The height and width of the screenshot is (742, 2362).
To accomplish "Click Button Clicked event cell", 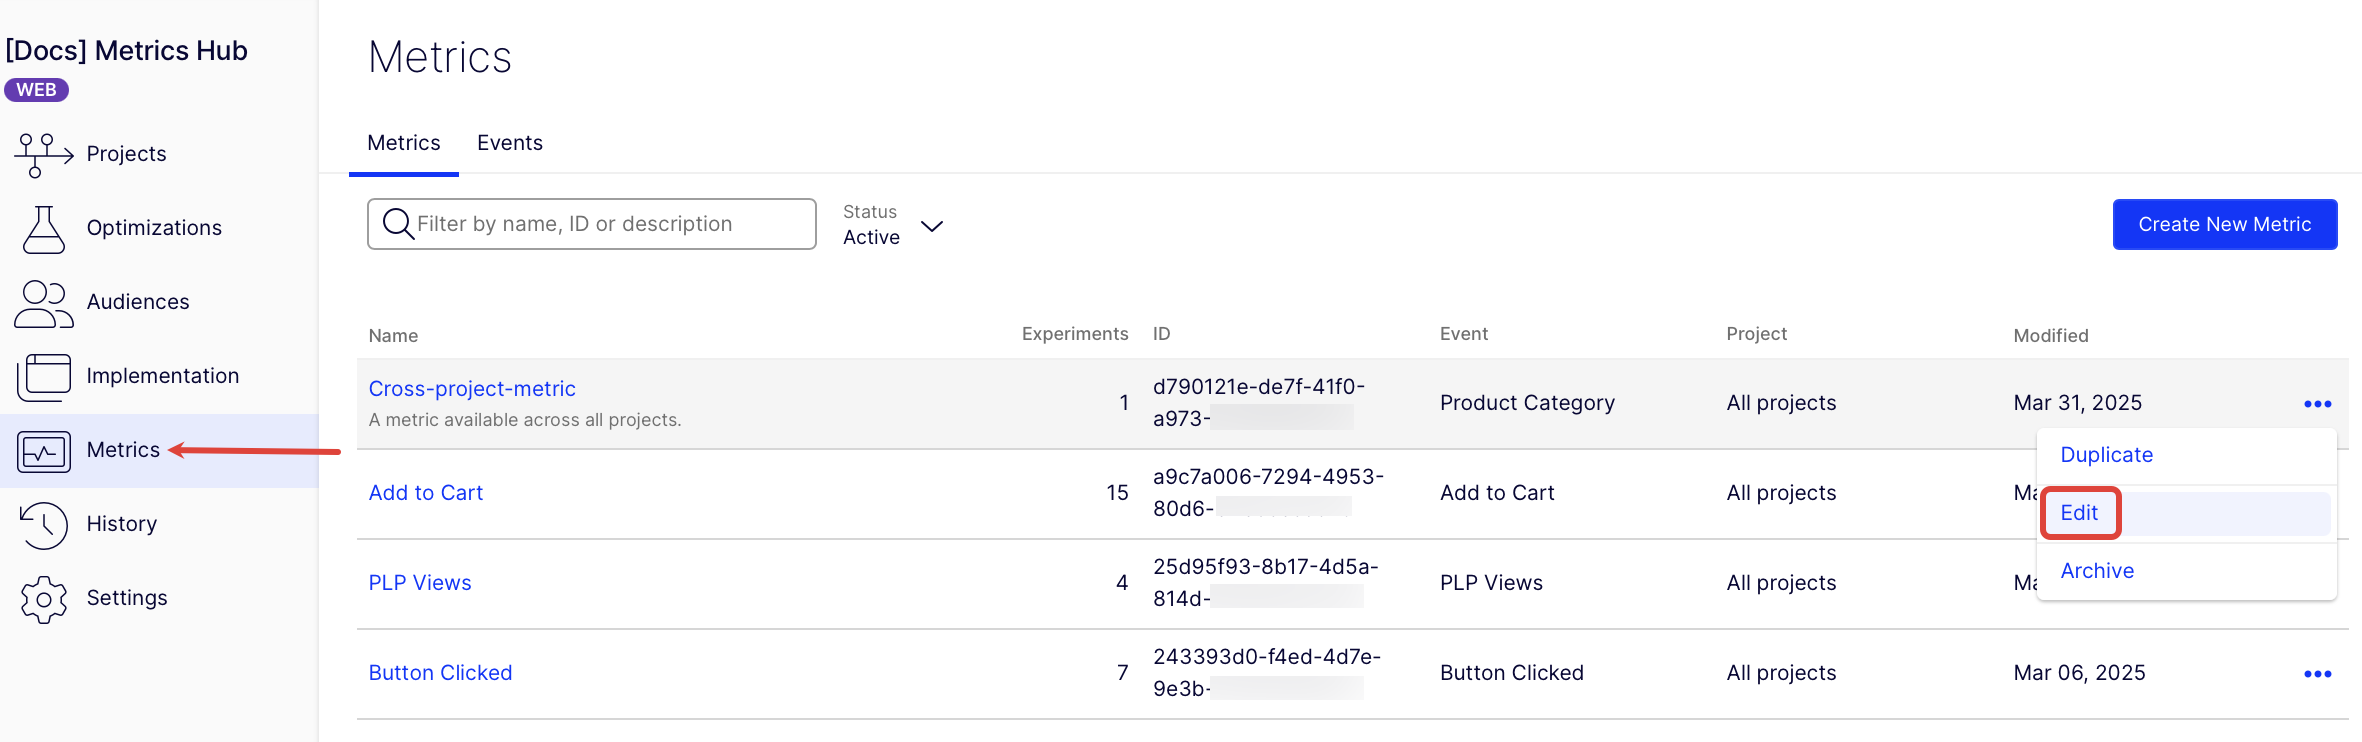I will pyautogui.click(x=1512, y=673).
